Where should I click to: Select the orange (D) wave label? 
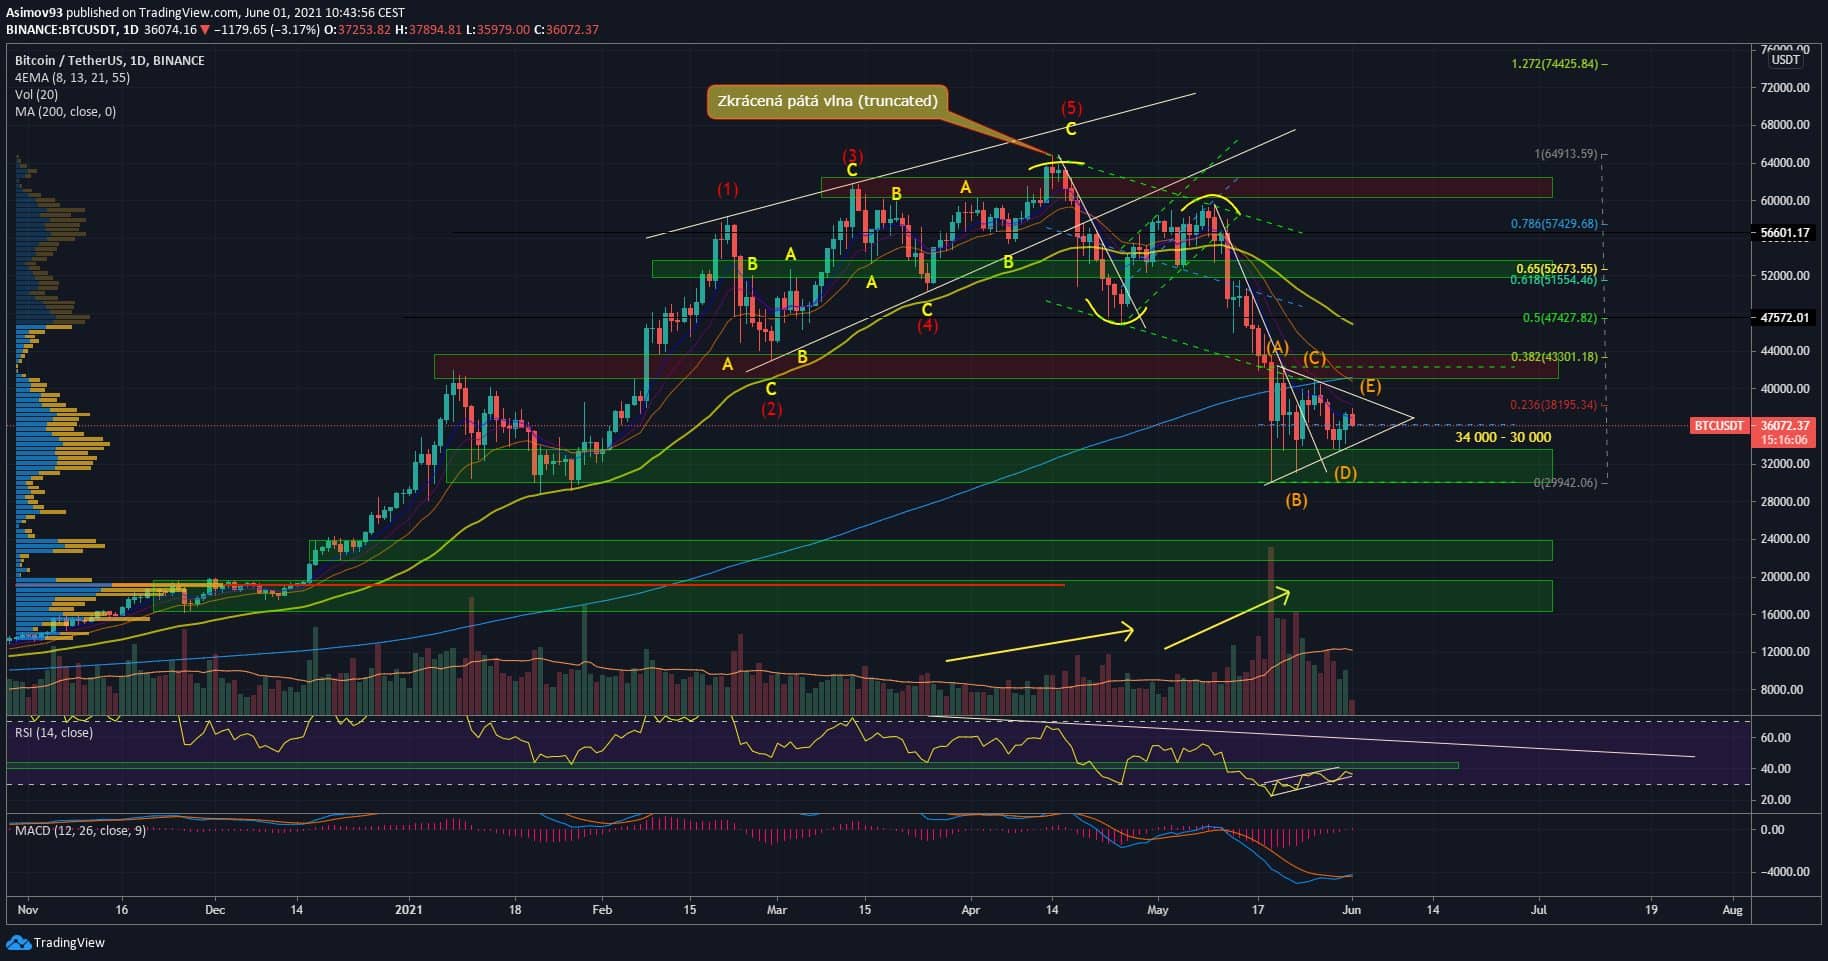tap(1345, 473)
